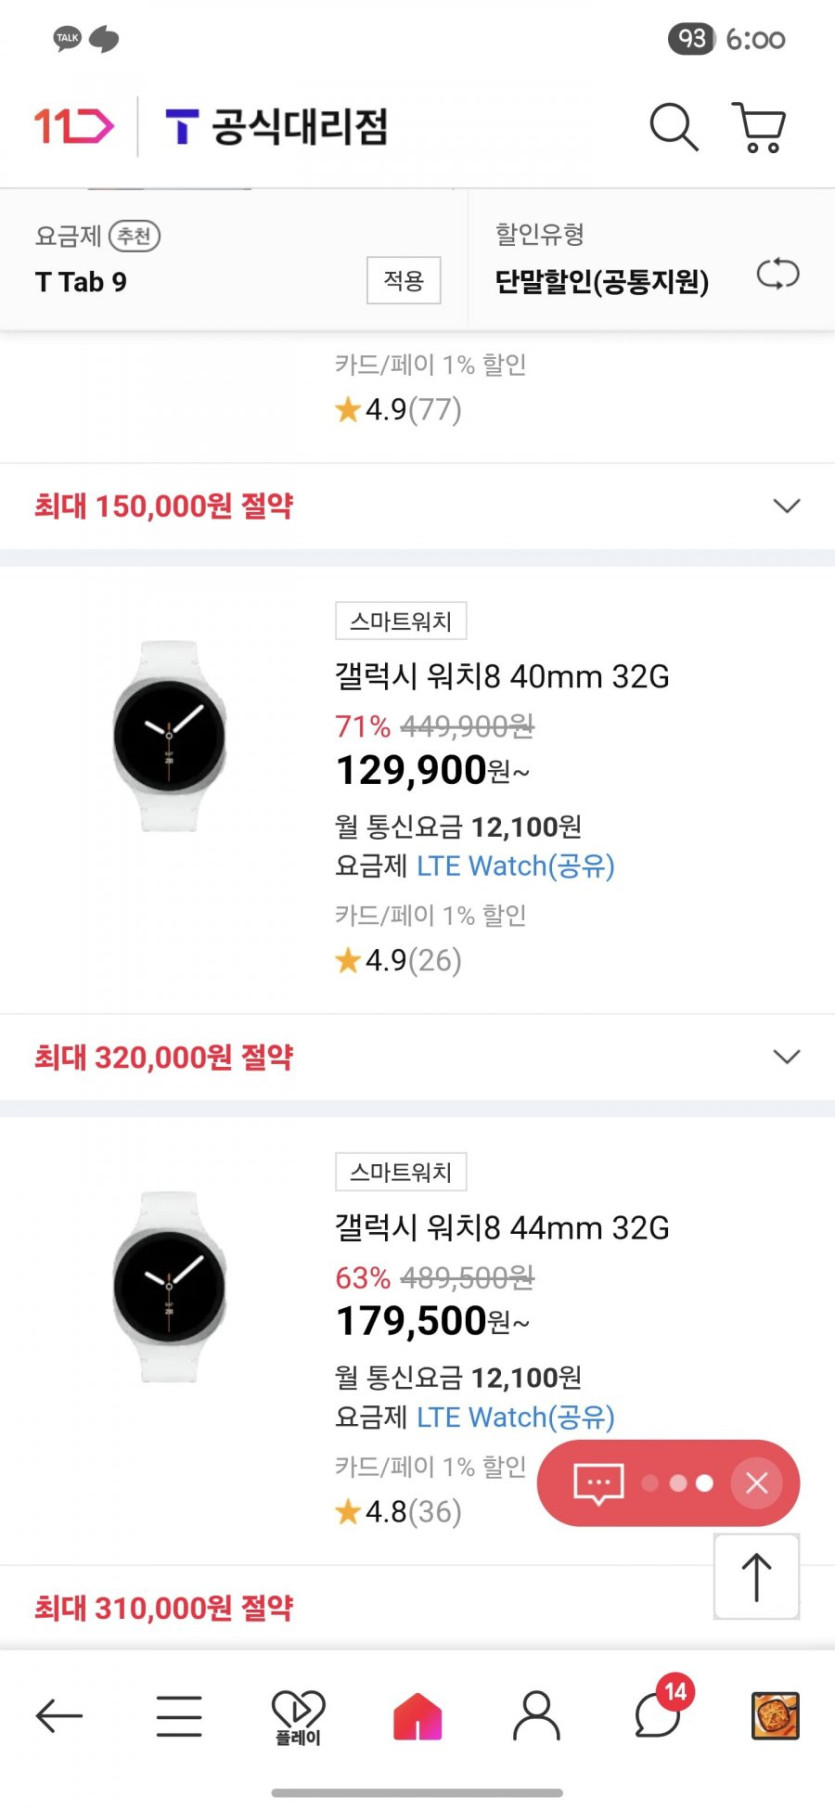Viewport: 835px width, 1809px height.
Task: Open the chatbot speech bubble icon
Action: pos(598,1483)
